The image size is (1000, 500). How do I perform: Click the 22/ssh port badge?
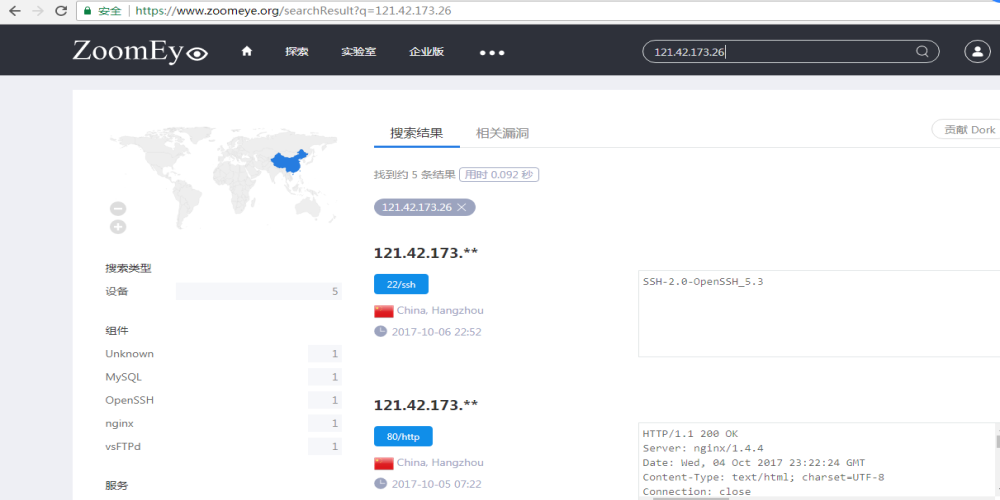coord(401,284)
